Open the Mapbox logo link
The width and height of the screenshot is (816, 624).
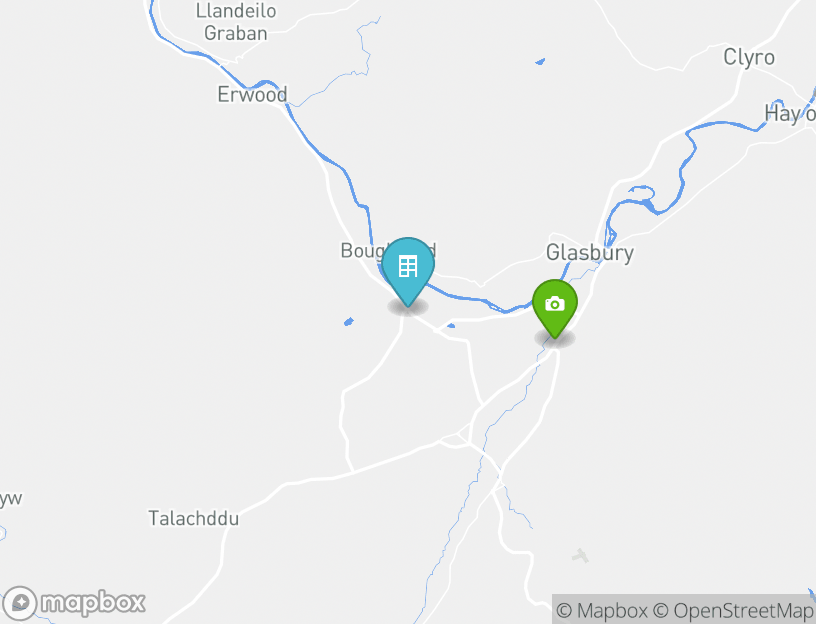(74, 603)
